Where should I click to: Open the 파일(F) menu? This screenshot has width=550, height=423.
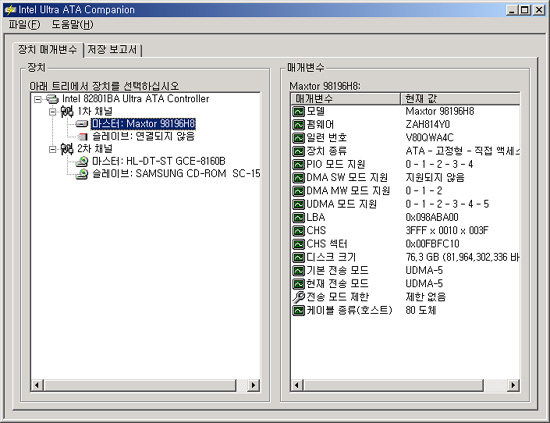(24, 25)
